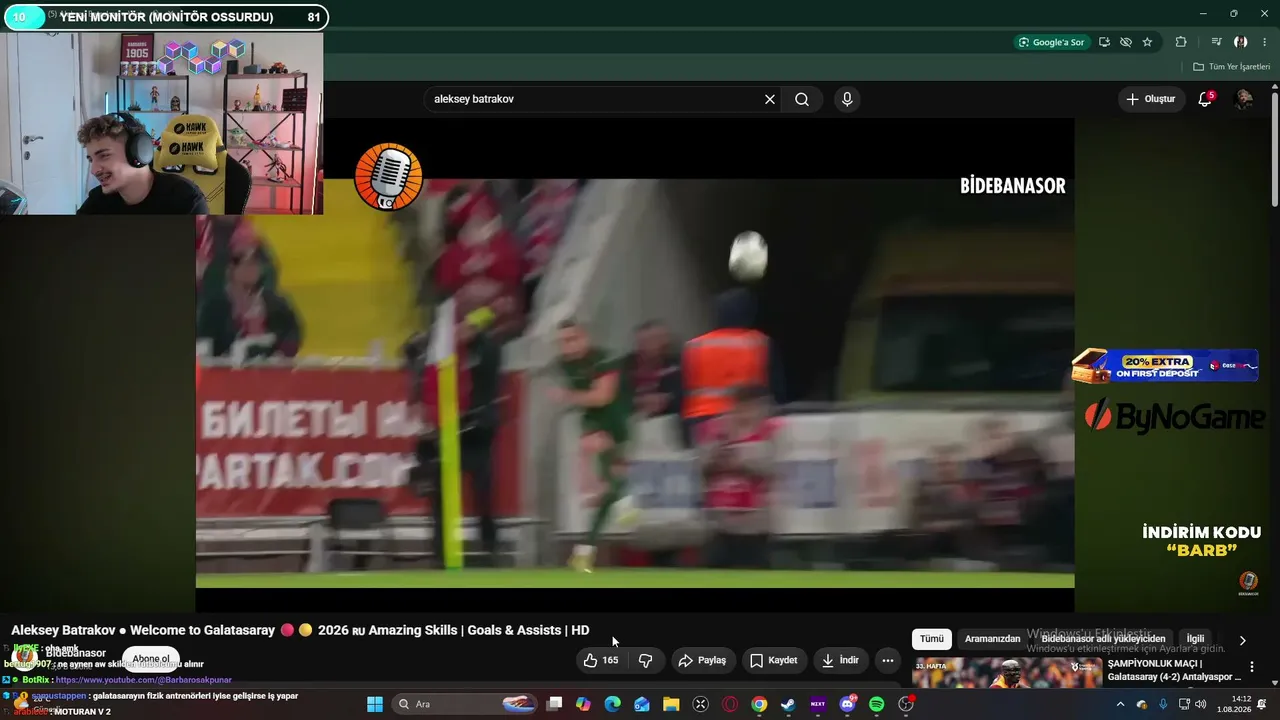
Task: Download video with the İndir button
Action: pos(841,660)
